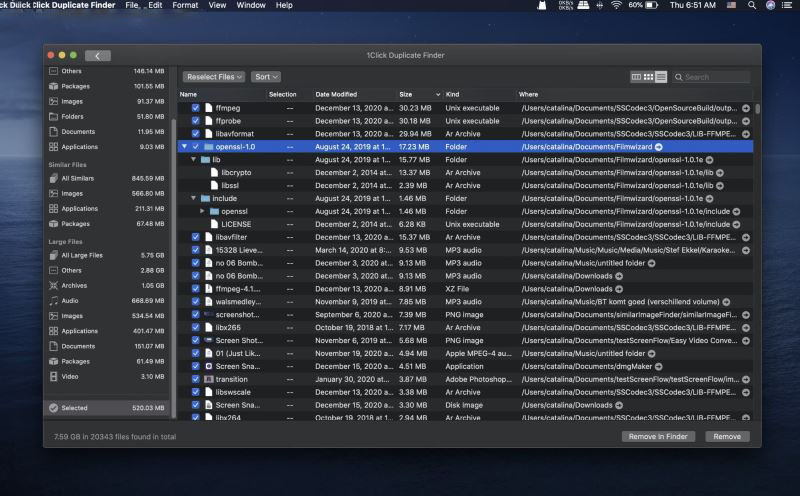Open Packages category under duplicates sidebar
This screenshot has width=800, height=496.
click(107, 86)
